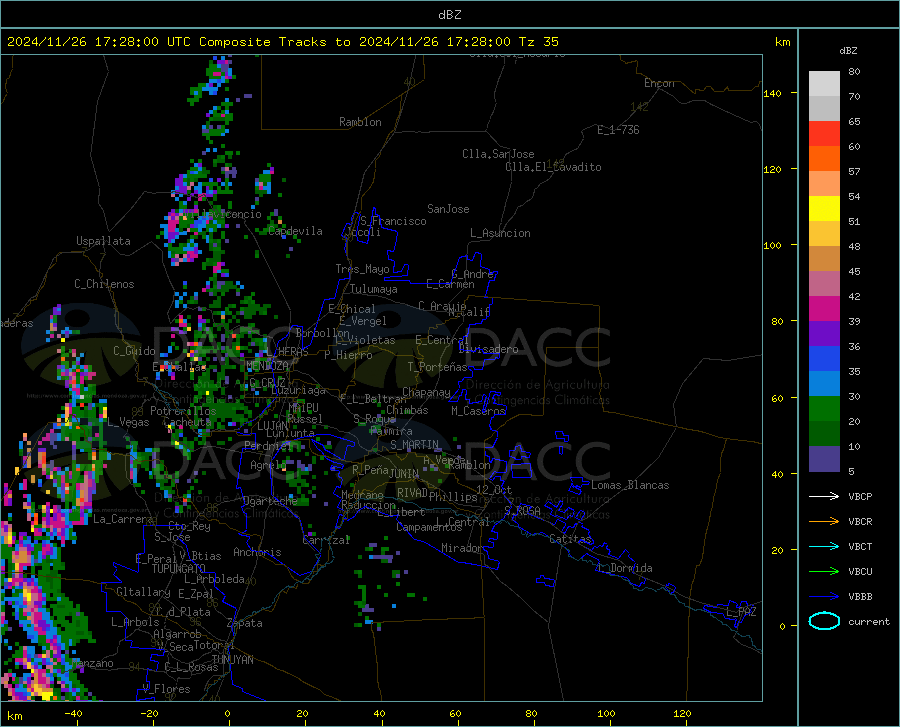Click the purple 39 dBZ color swatch
The height and width of the screenshot is (727, 900).
(824, 334)
